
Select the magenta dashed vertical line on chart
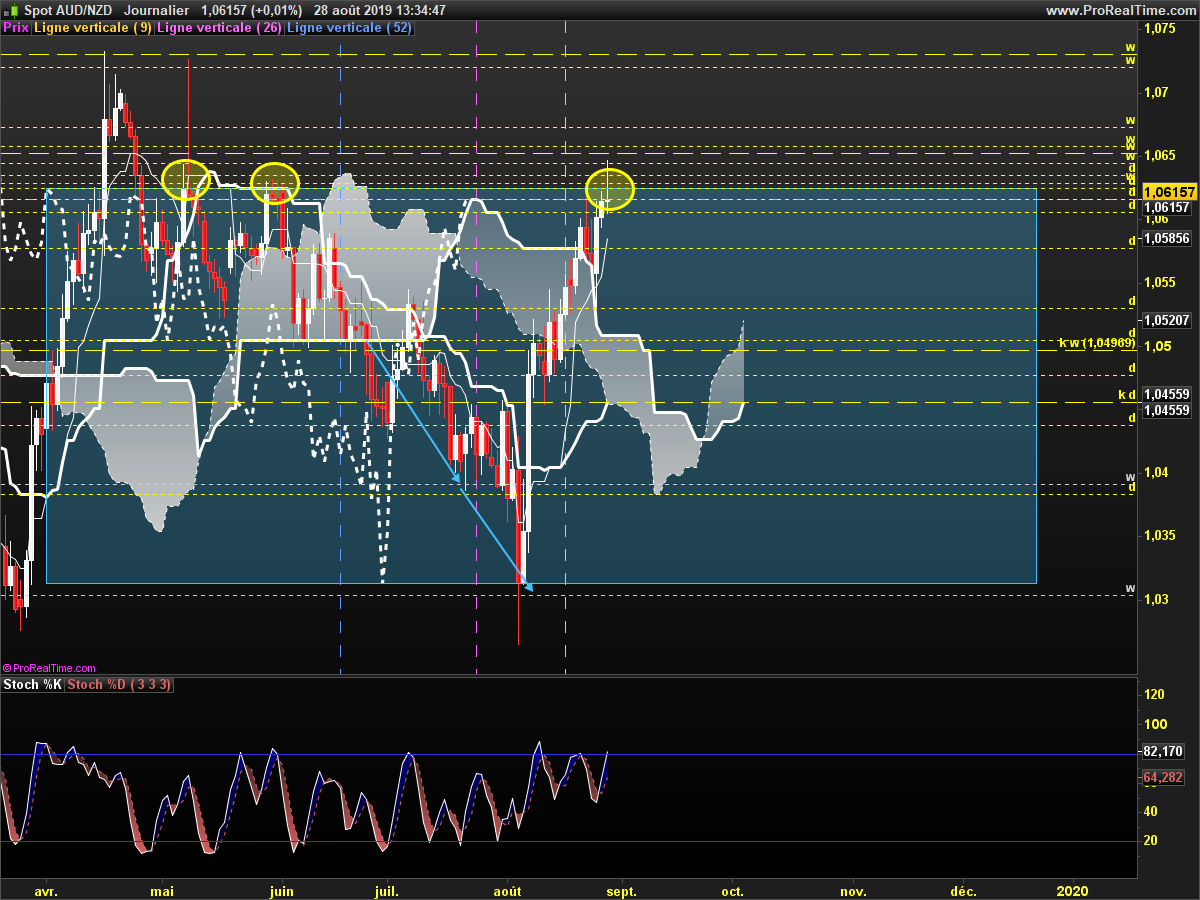[476, 350]
